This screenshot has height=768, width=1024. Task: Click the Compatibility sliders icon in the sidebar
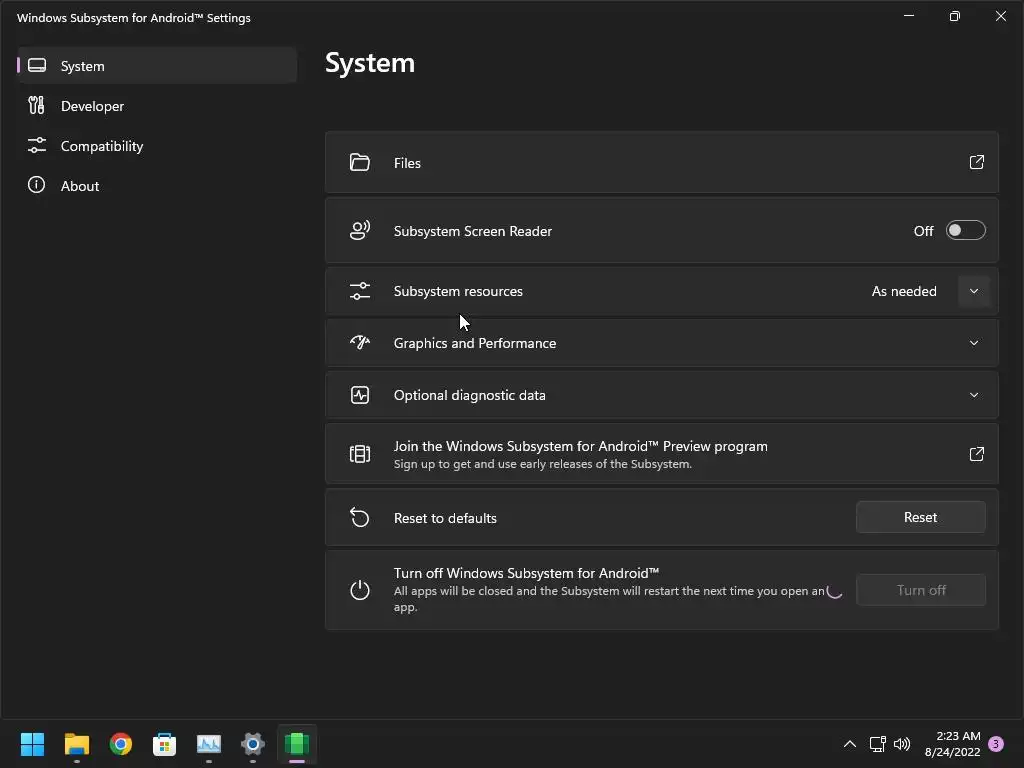[37, 145]
